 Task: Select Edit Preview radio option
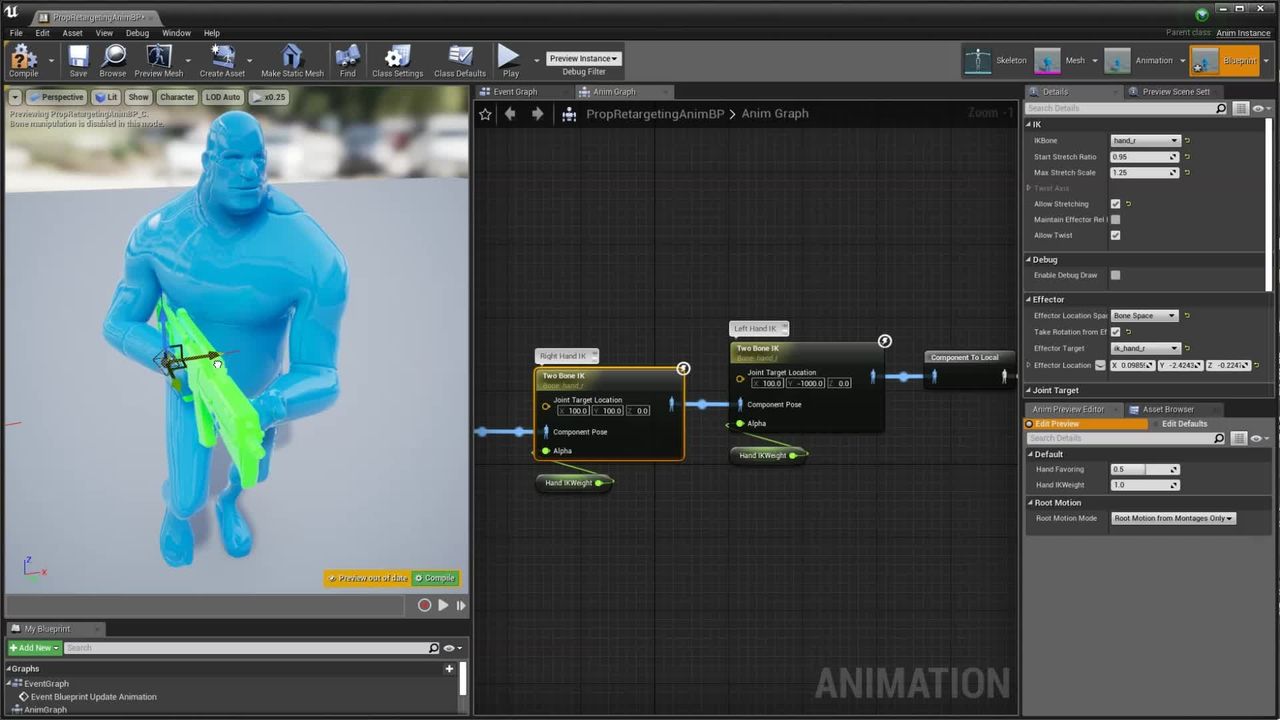(x=1086, y=424)
